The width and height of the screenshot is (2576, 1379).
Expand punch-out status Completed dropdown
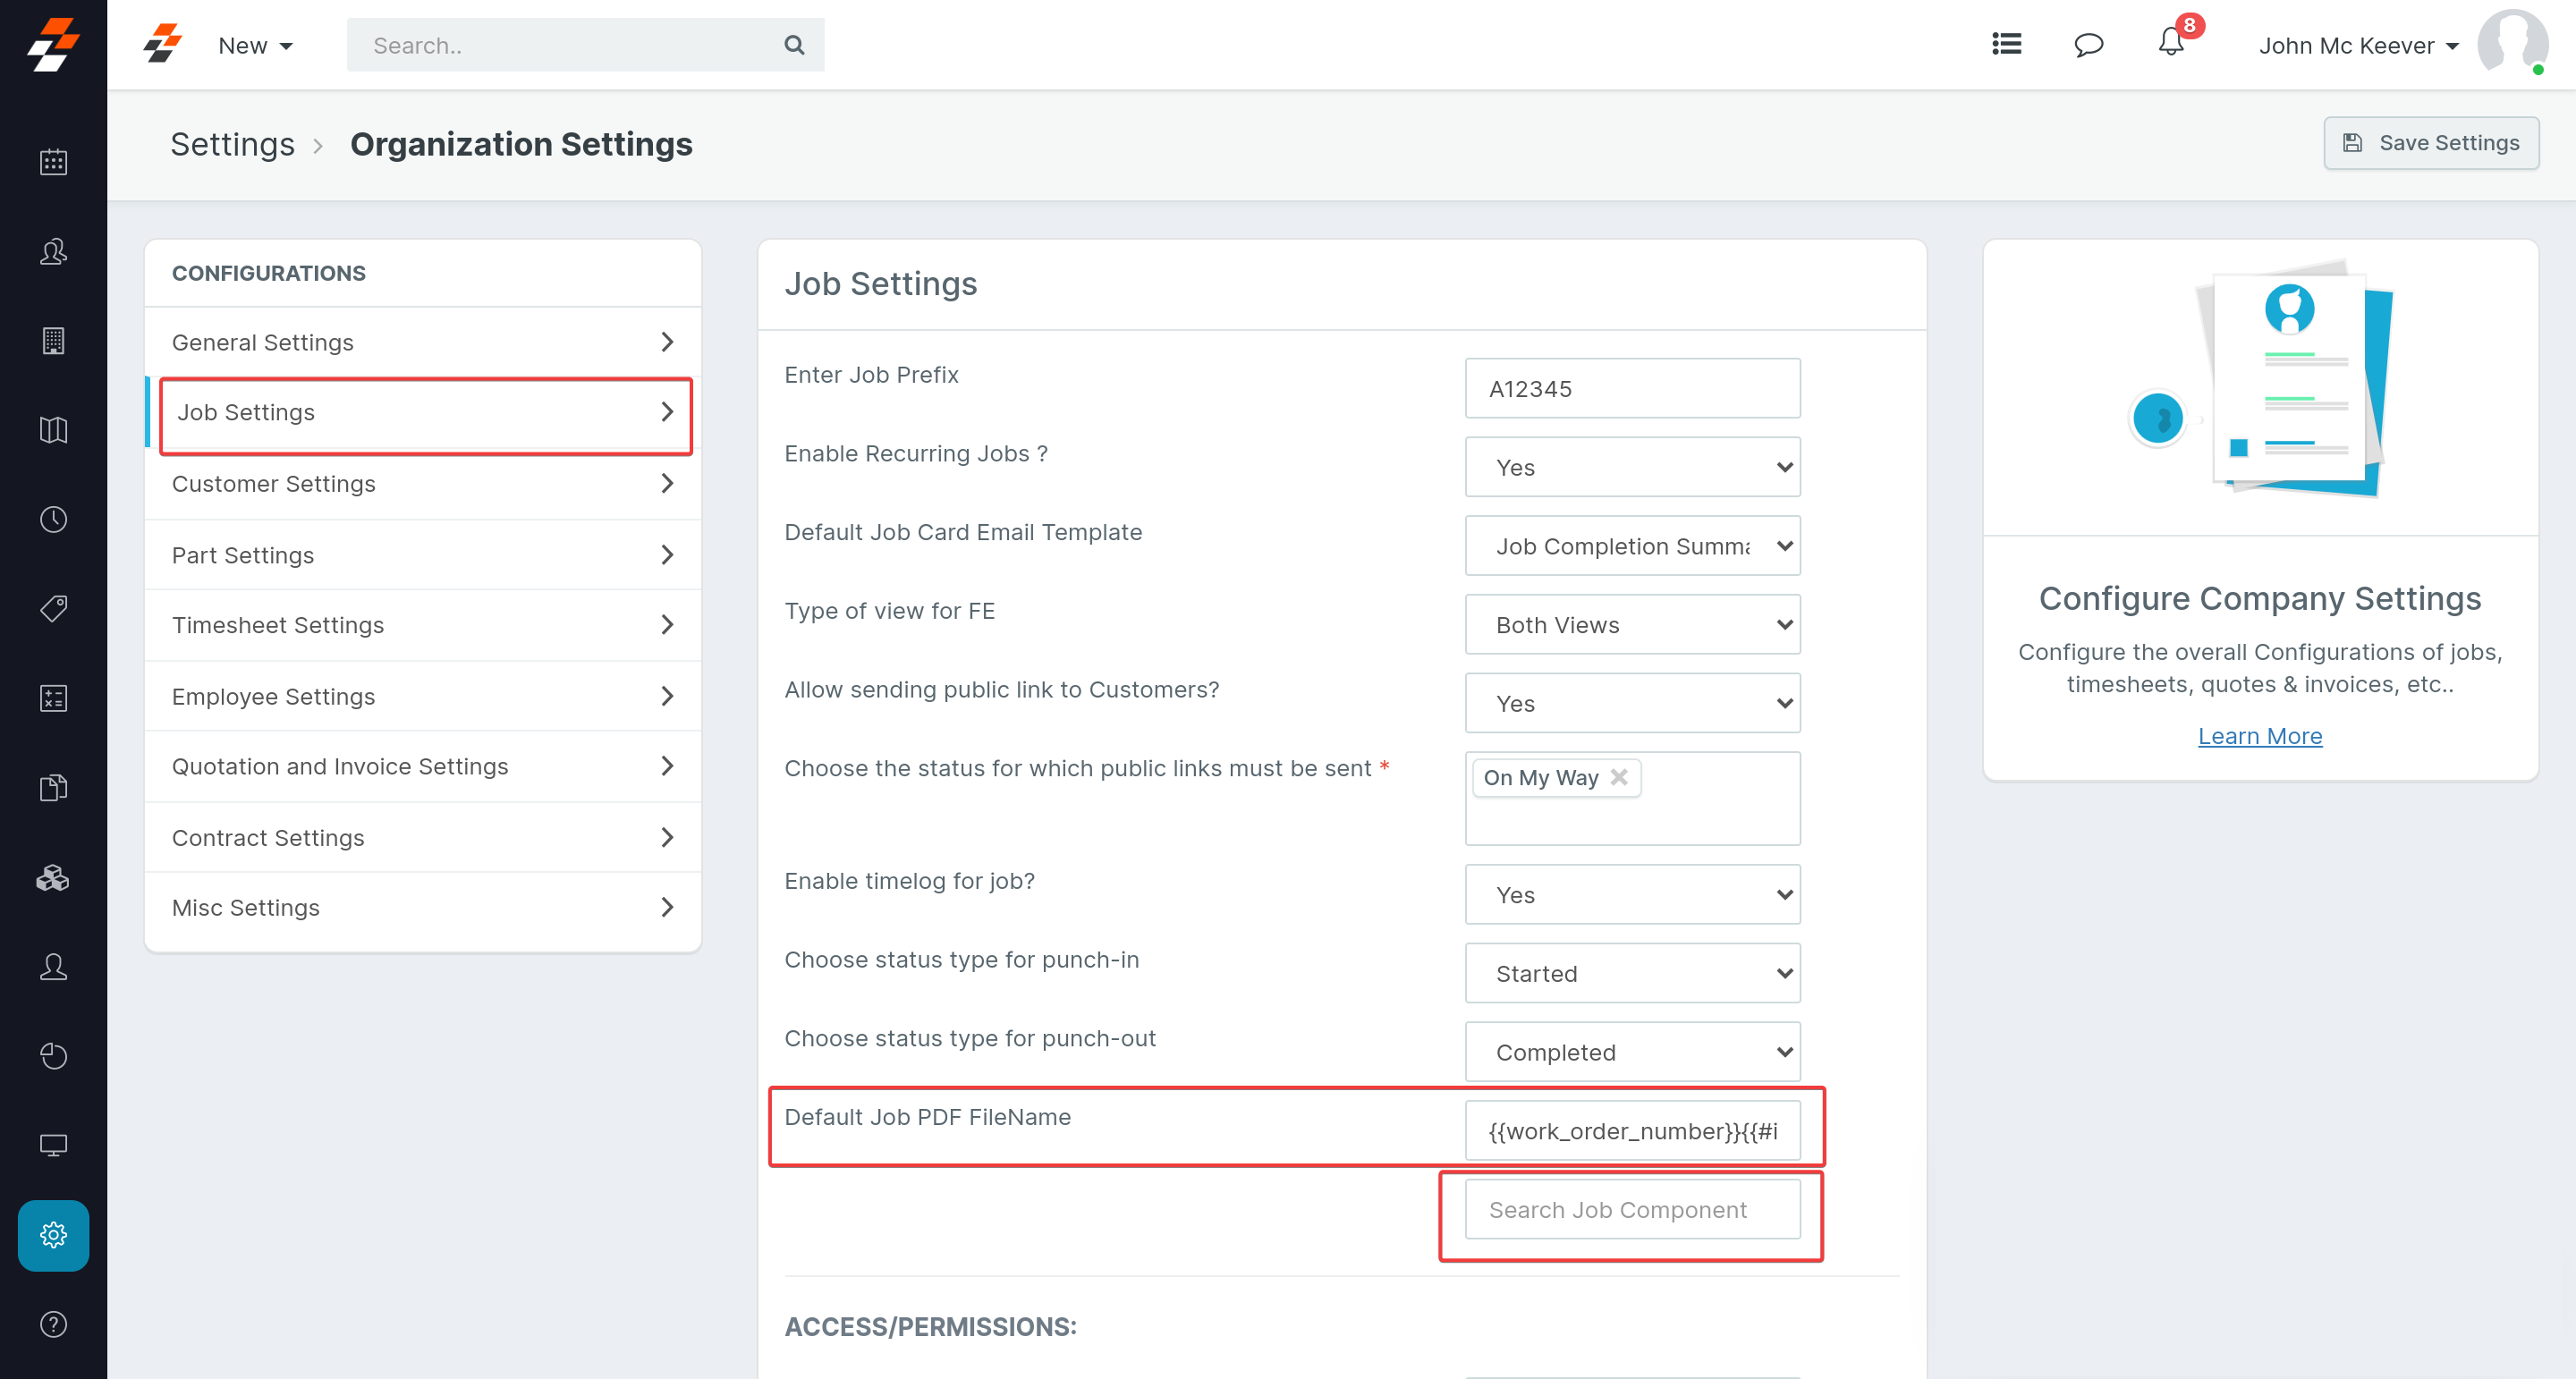[x=1632, y=1052]
